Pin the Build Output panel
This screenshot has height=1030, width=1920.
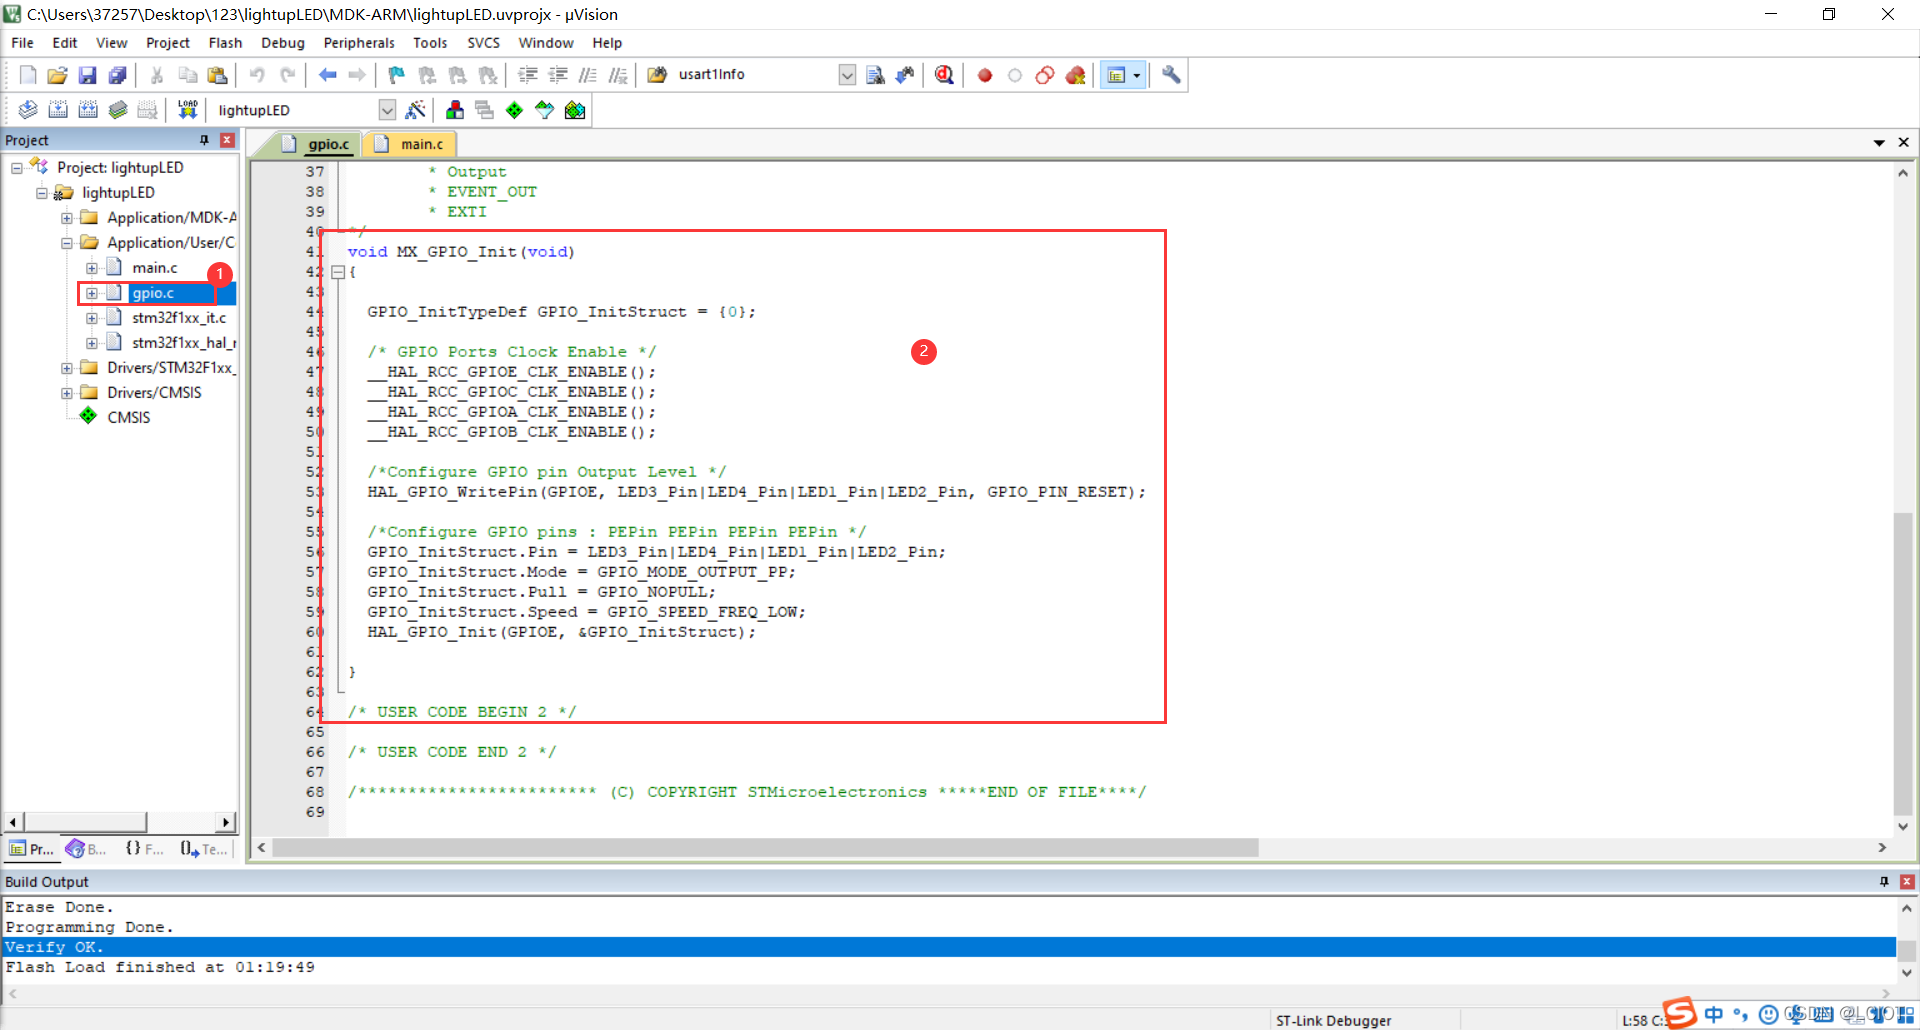tap(1884, 882)
